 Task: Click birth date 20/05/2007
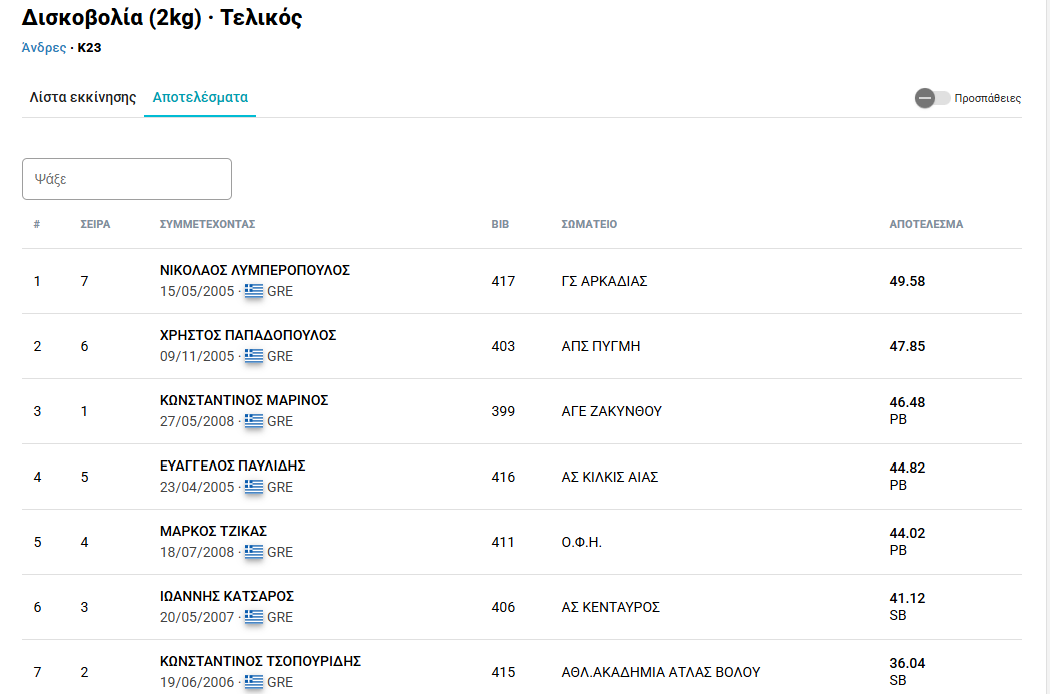point(197,618)
